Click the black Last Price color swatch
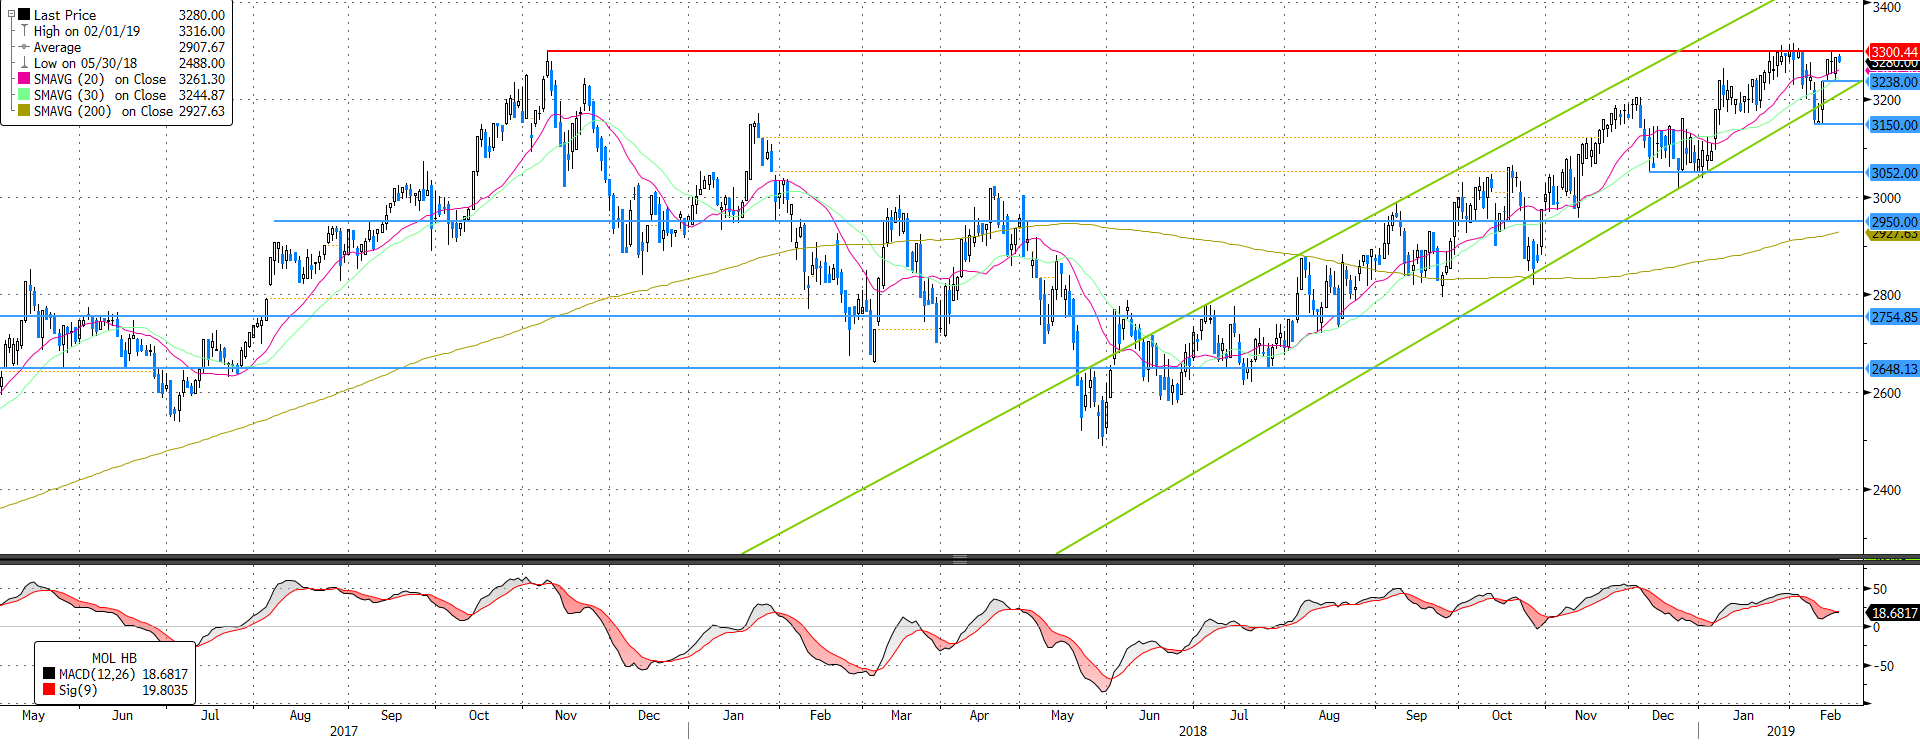1920x744 pixels. coord(24,15)
